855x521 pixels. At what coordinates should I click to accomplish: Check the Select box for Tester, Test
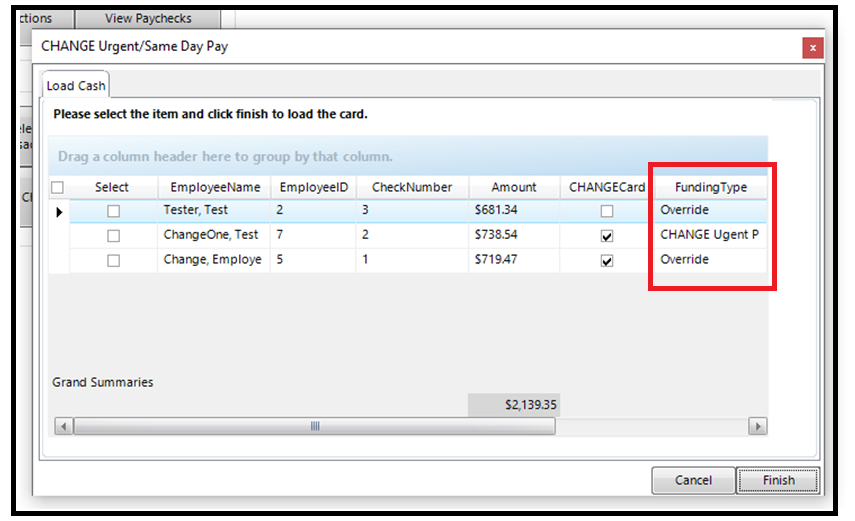(113, 211)
